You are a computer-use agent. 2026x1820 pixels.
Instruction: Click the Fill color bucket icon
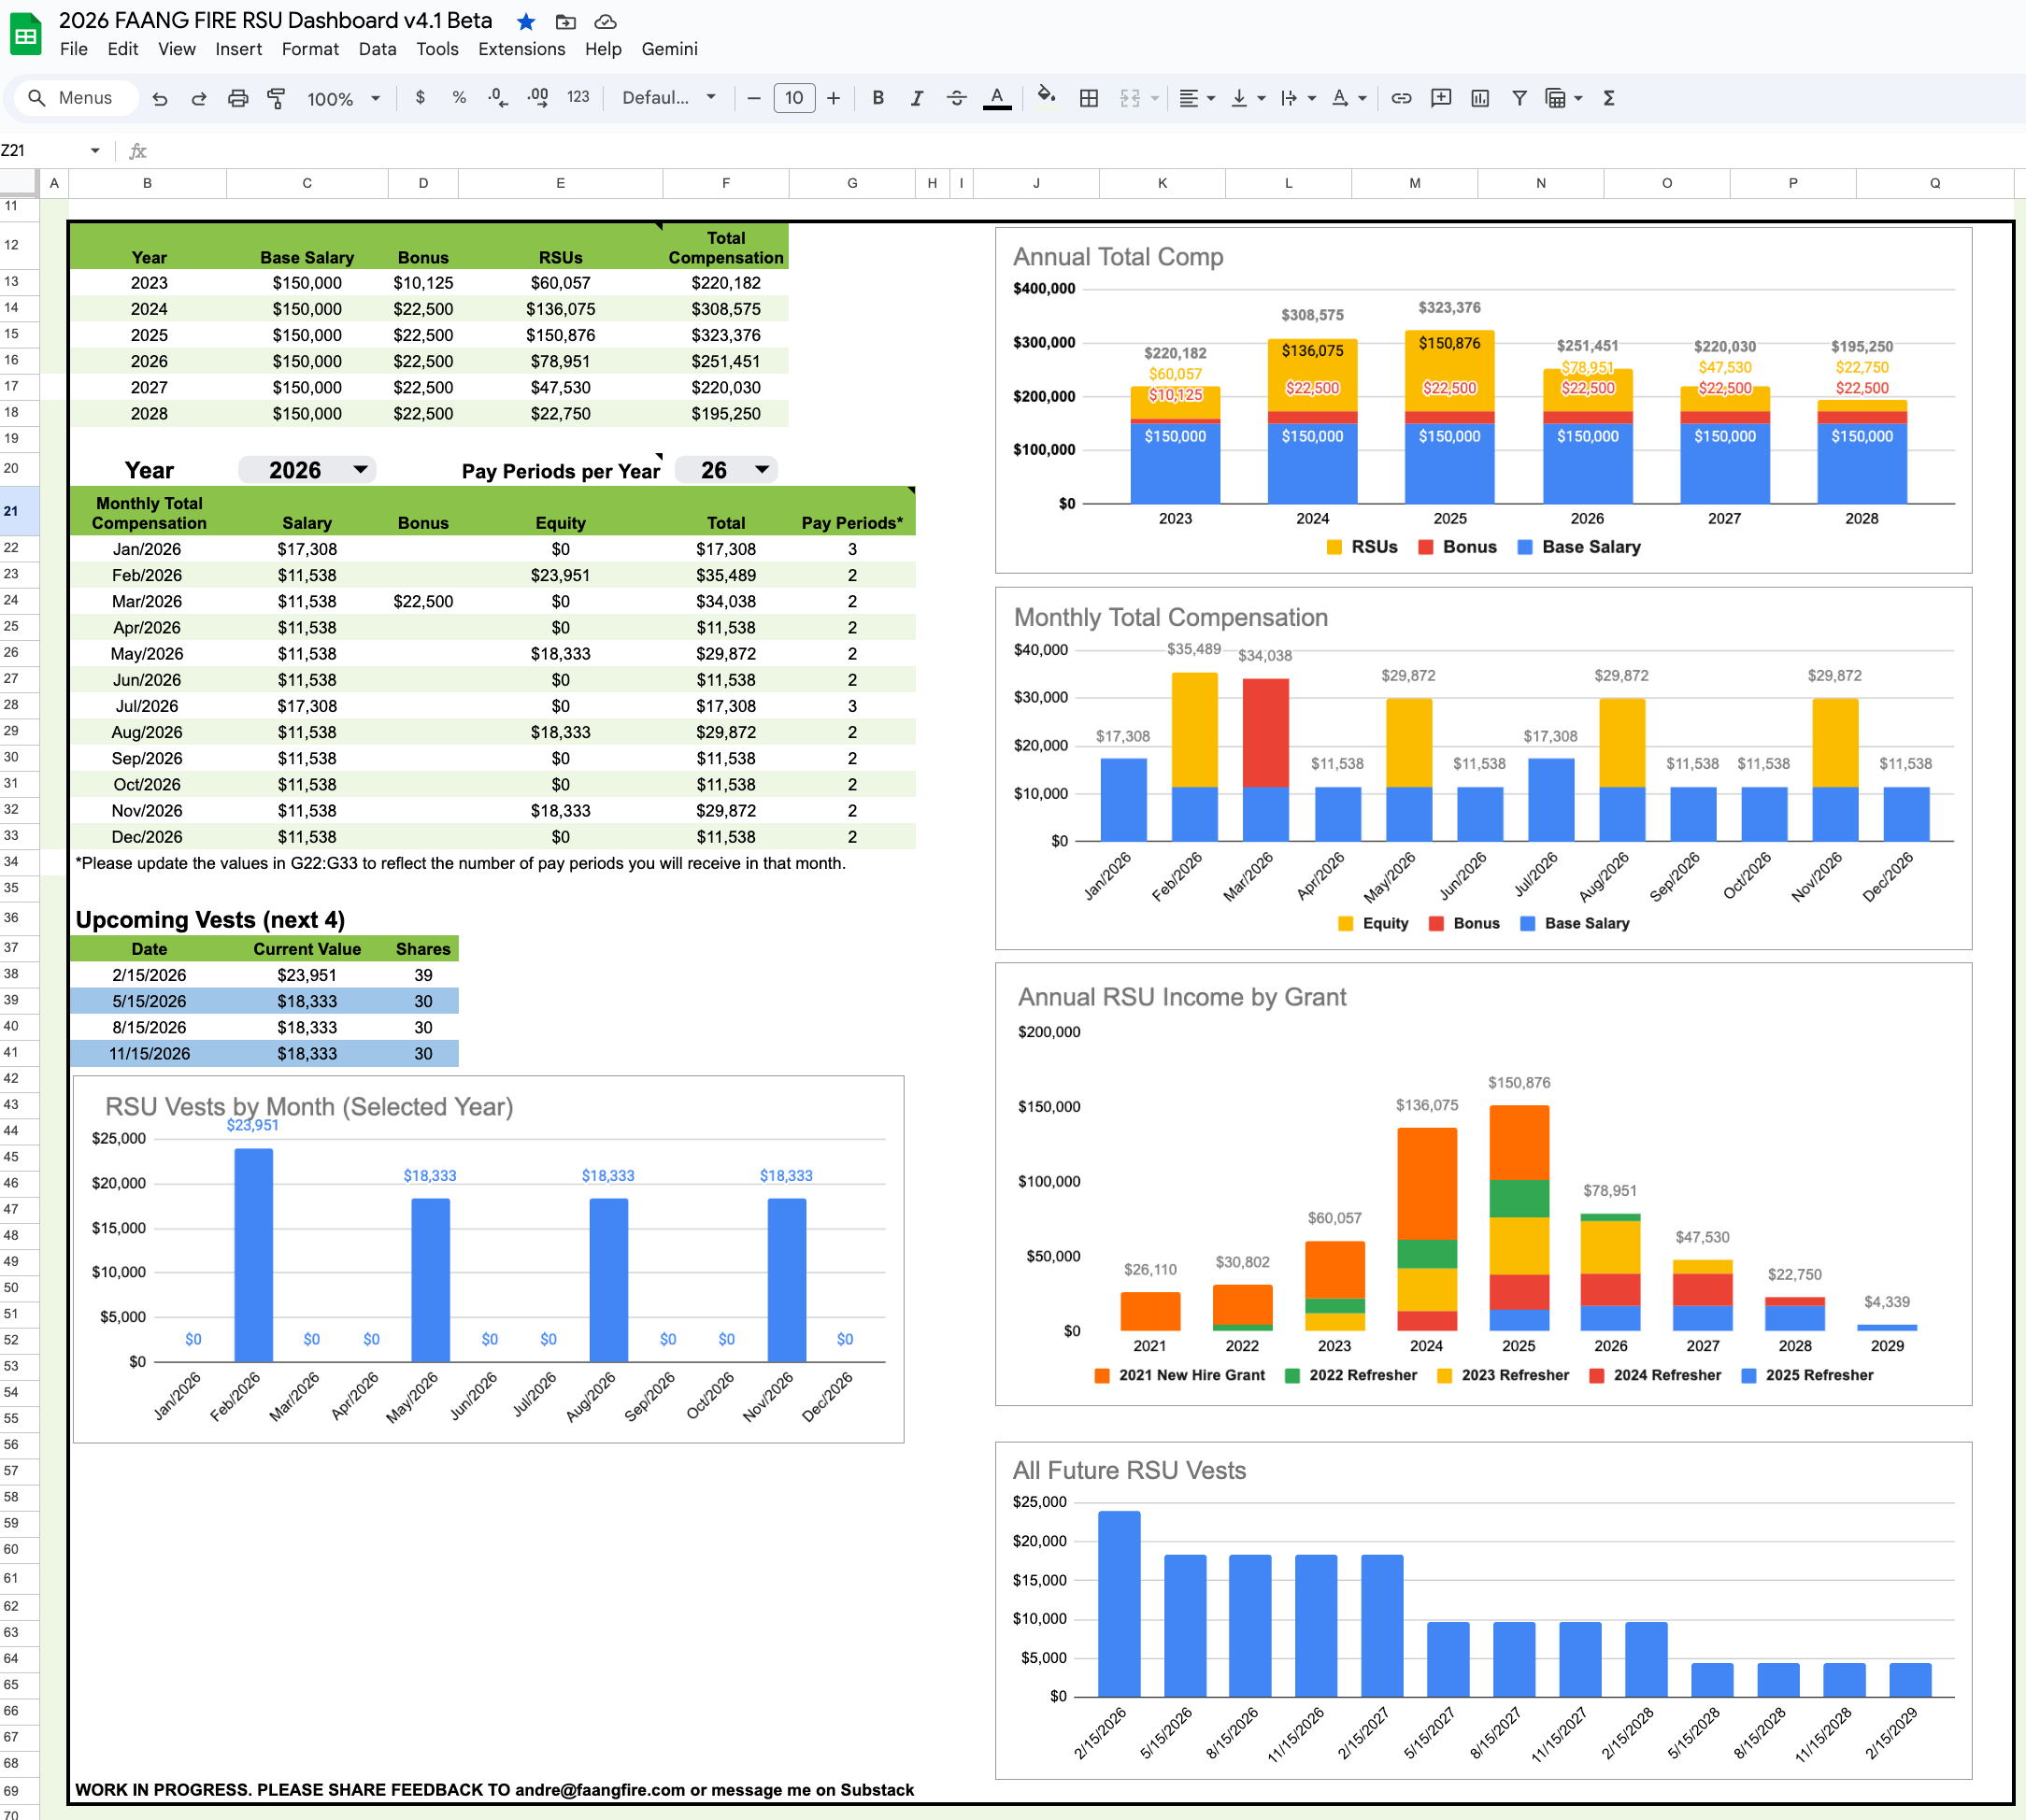pyautogui.click(x=1046, y=97)
